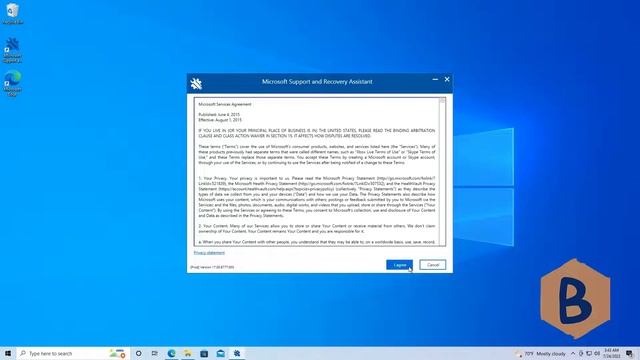
Task: Open the notification Action Center
Action: point(630,353)
